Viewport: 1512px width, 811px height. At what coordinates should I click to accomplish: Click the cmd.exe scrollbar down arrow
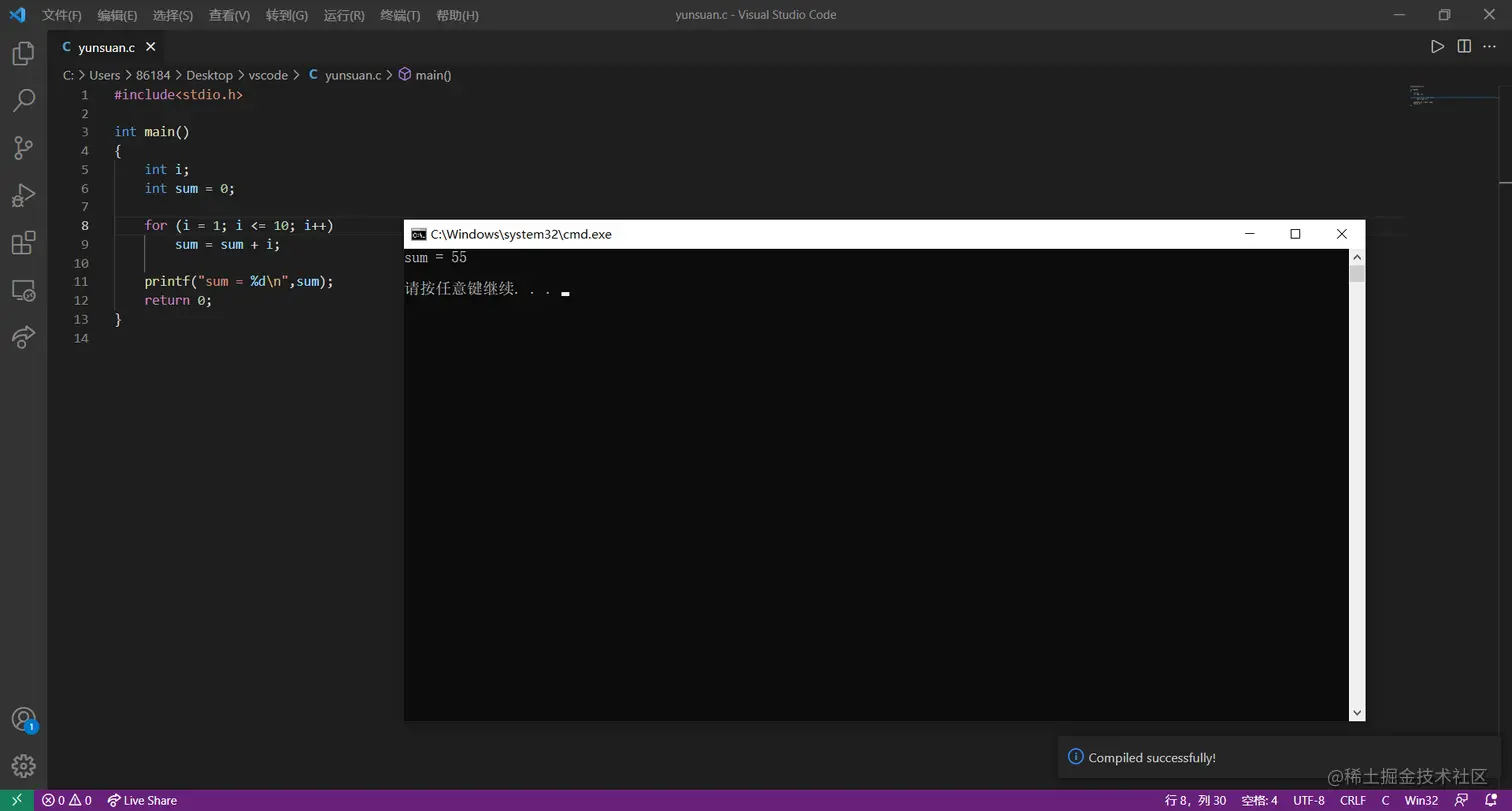(1357, 712)
